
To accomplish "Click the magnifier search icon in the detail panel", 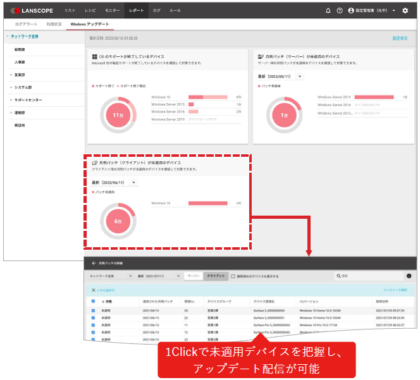I will coord(339,276).
